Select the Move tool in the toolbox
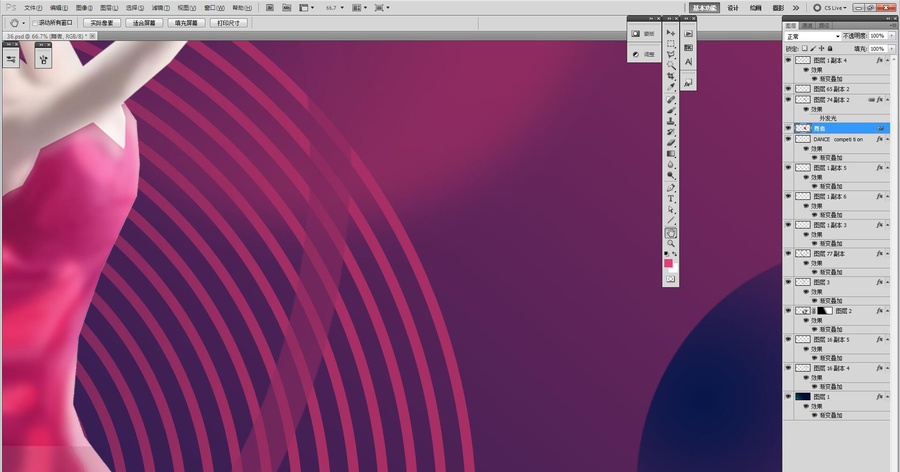 point(670,33)
